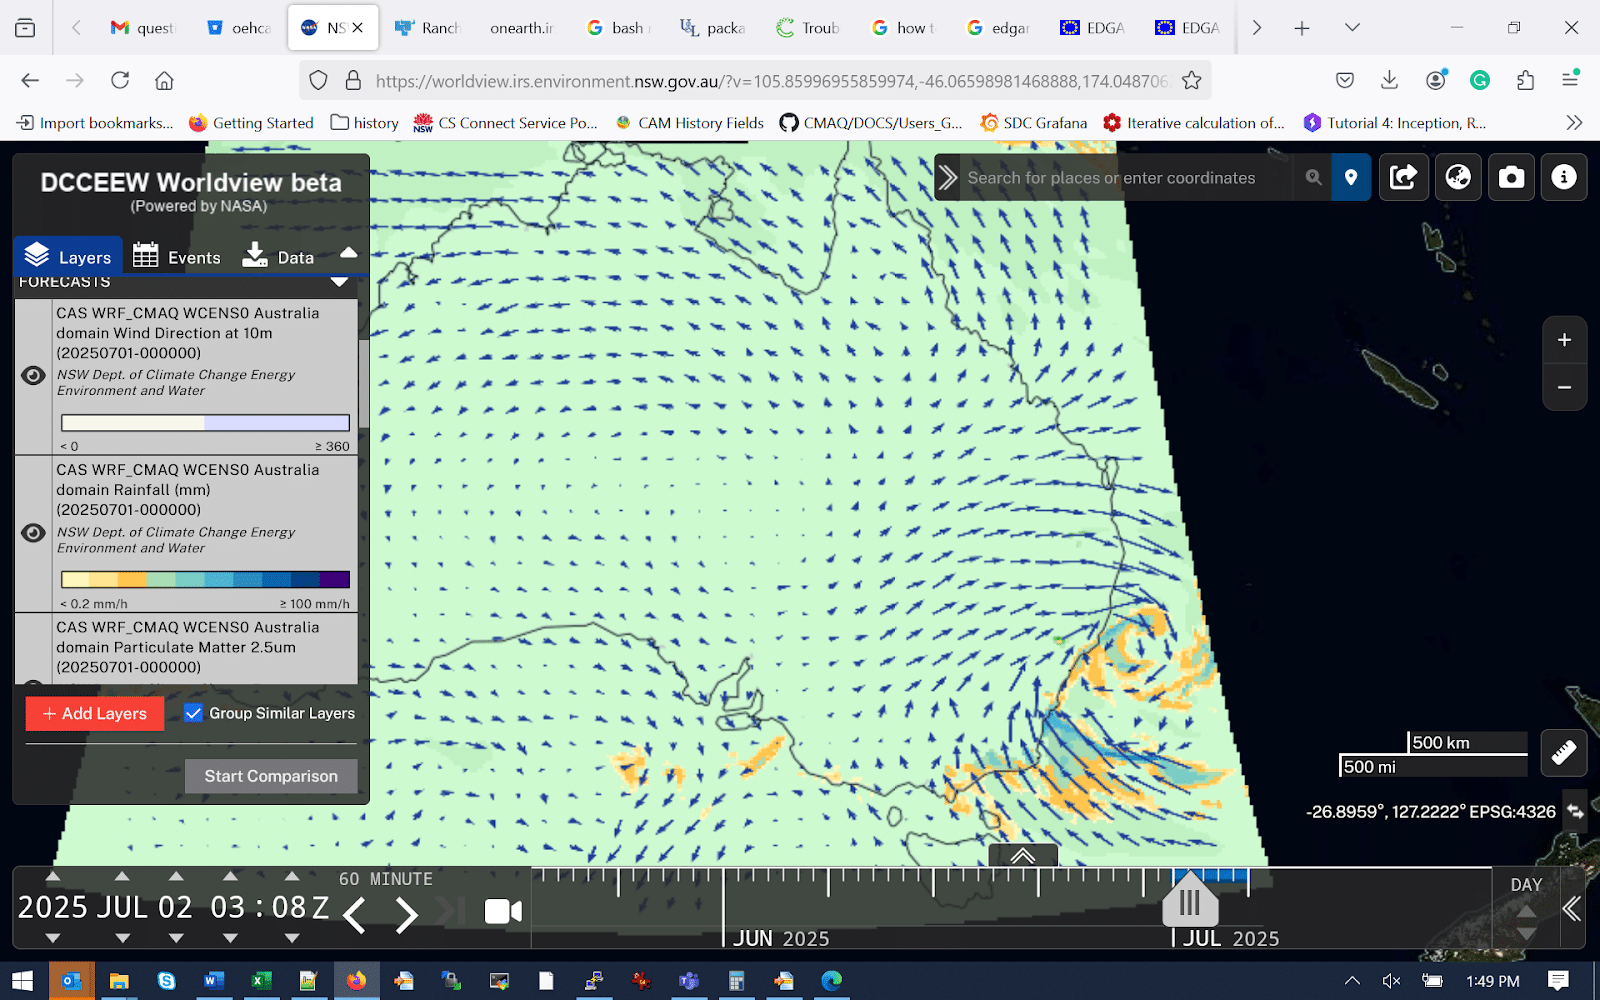
Task: Show hidden system tray icons
Action: tap(1352, 981)
